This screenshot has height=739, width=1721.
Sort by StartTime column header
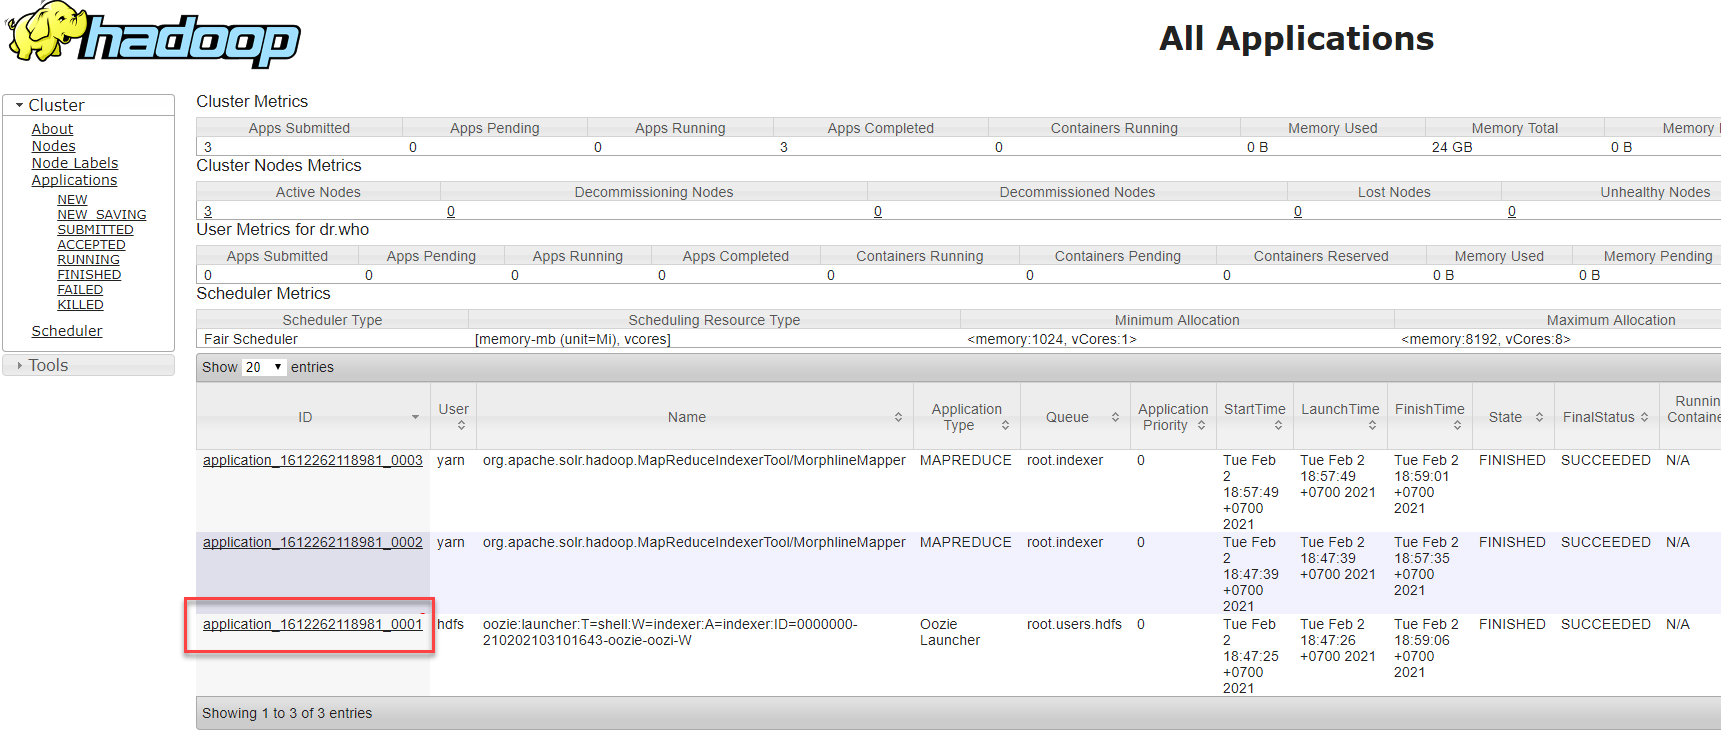click(x=1254, y=410)
